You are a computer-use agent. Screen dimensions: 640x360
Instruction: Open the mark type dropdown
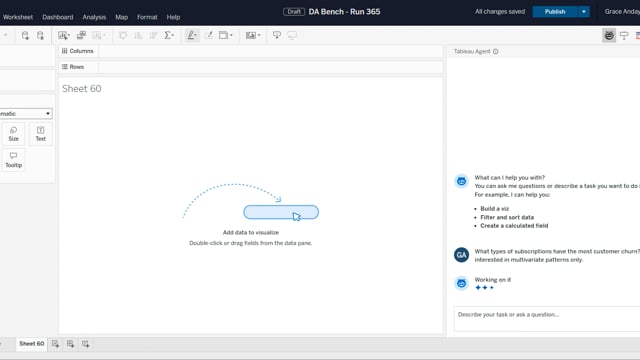pos(26,113)
